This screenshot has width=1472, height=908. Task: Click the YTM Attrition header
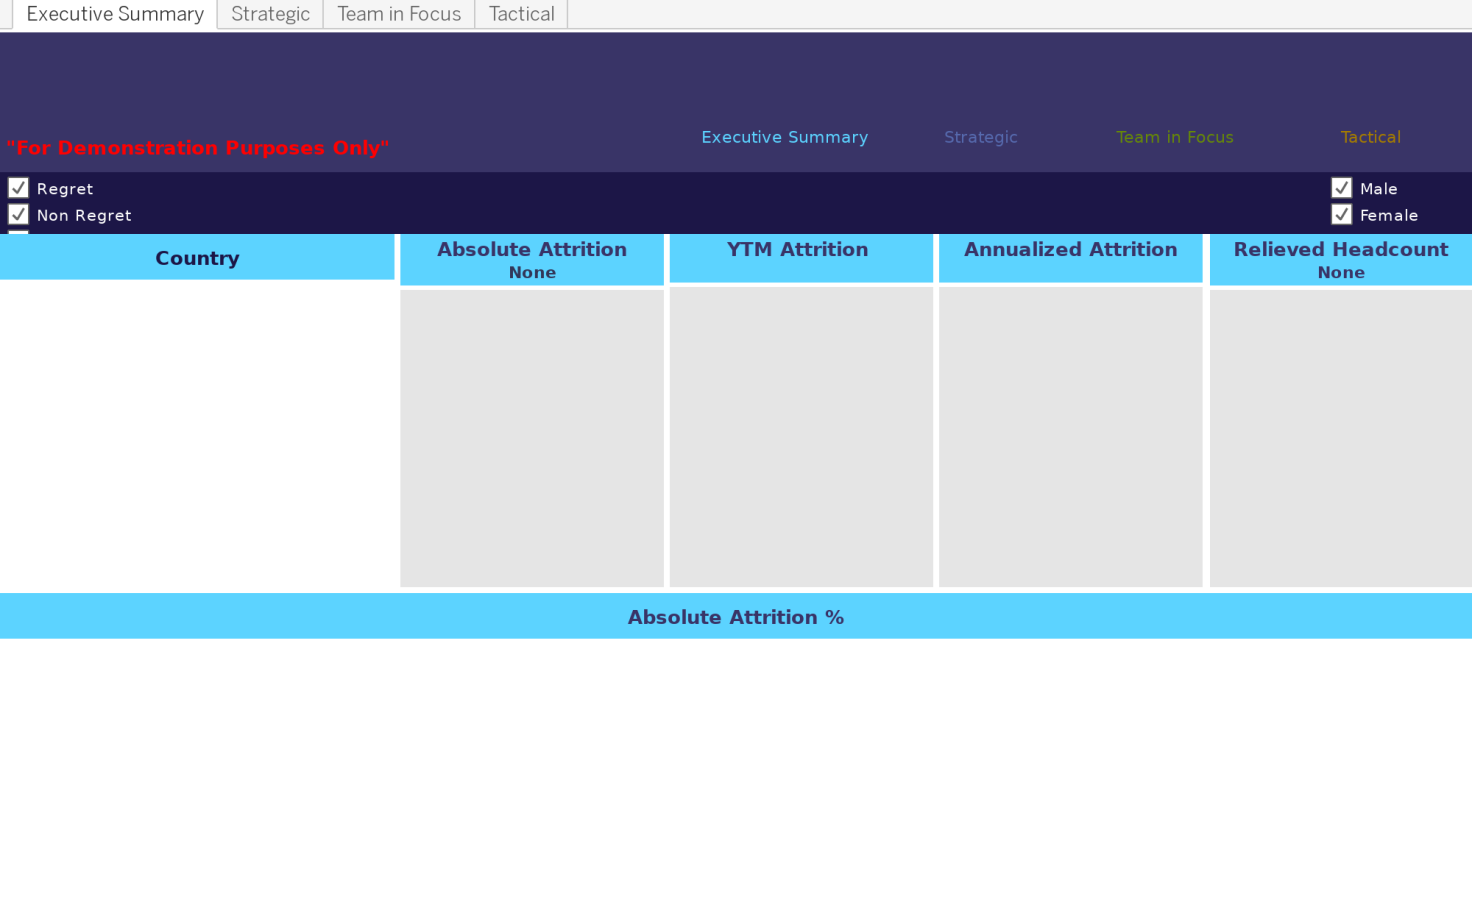801,258
